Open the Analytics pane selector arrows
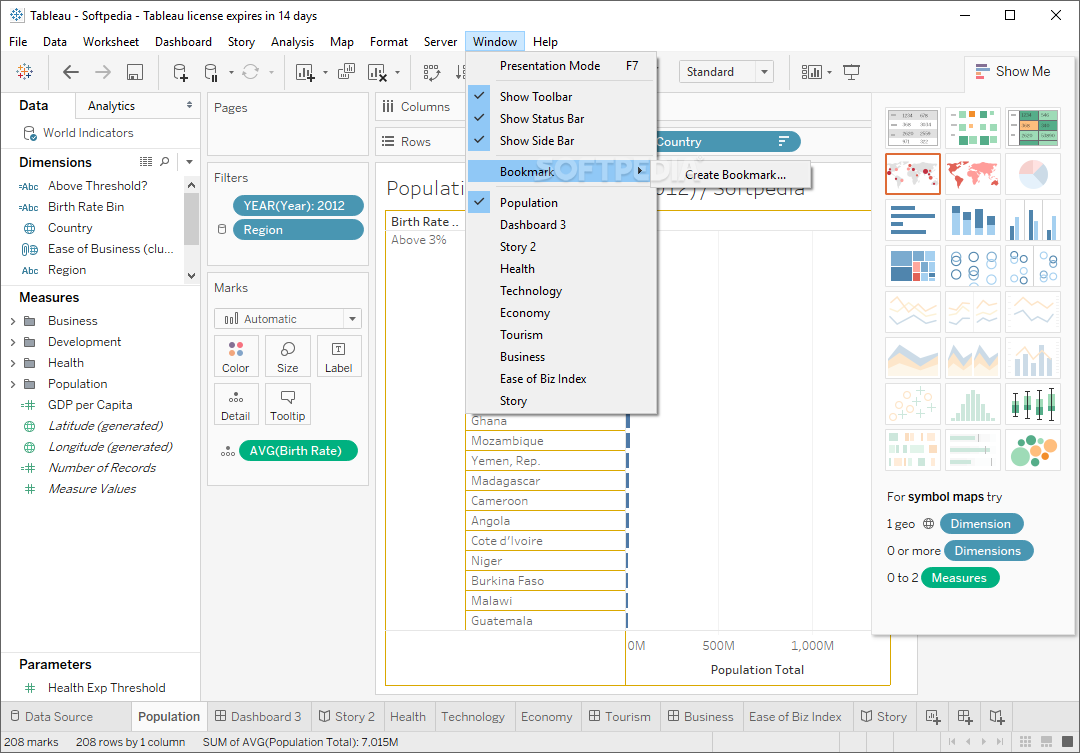The height and width of the screenshot is (753, 1080). (189, 105)
